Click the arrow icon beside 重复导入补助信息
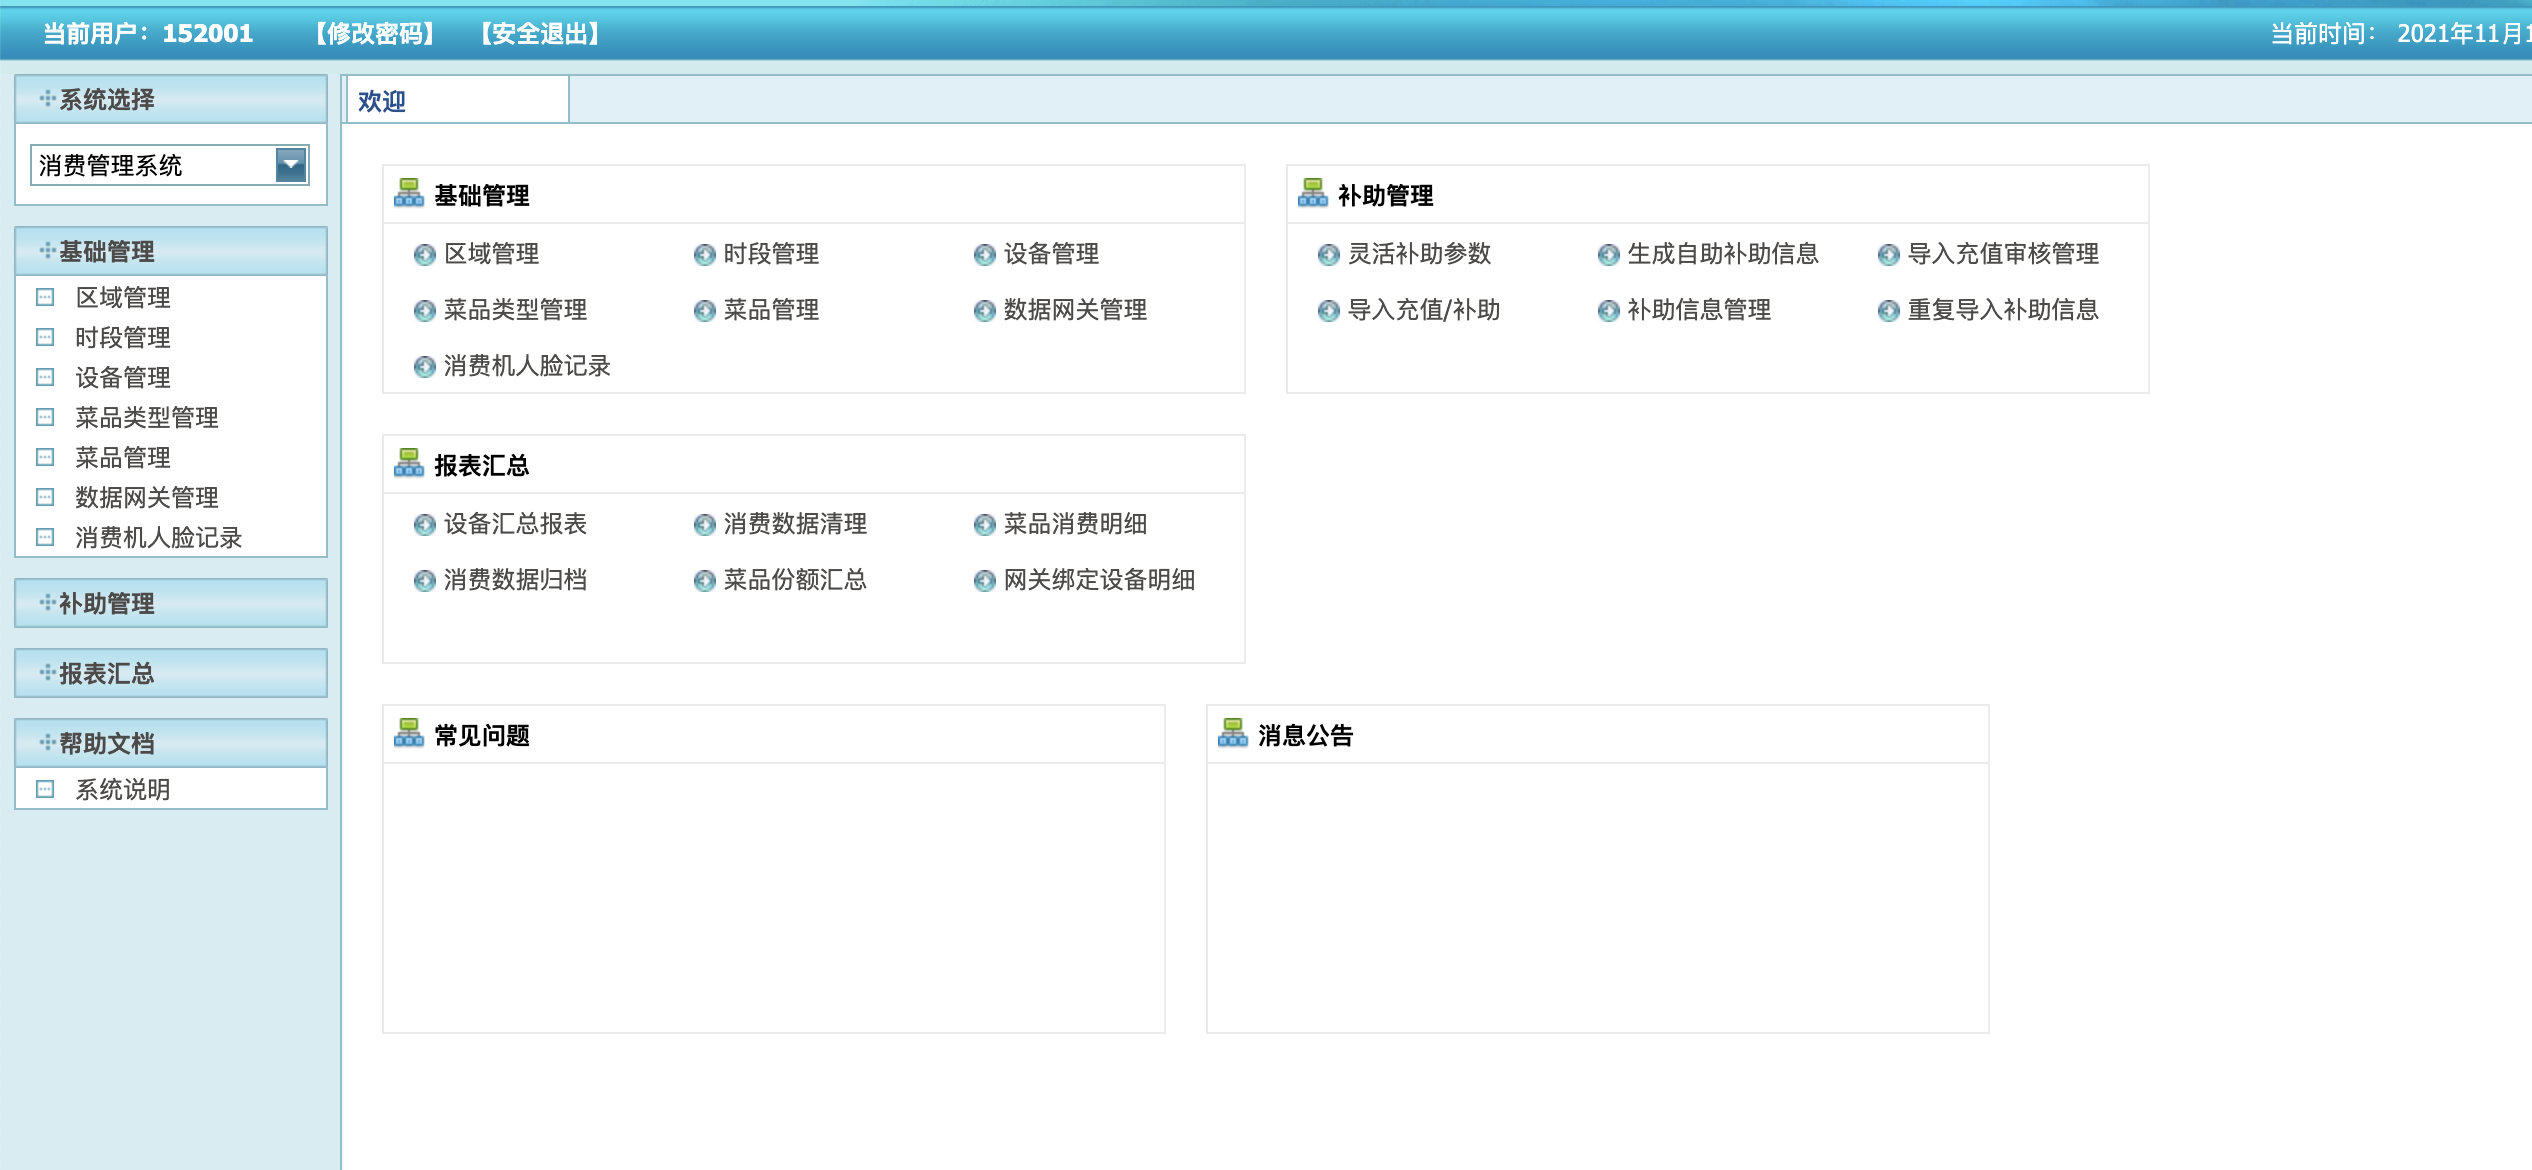Image resolution: width=2532 pixels, height=1170 pixels. [x=1888, y=311]
